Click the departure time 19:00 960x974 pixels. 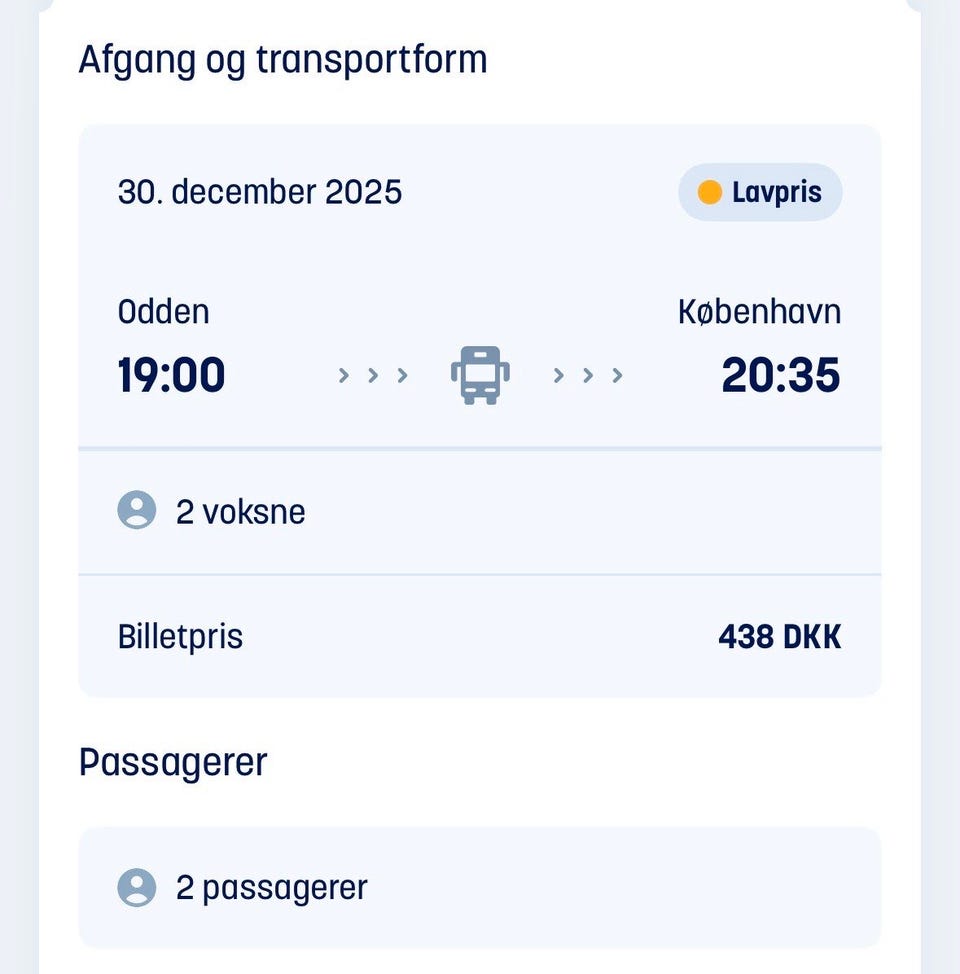click(x=172, y=376)
